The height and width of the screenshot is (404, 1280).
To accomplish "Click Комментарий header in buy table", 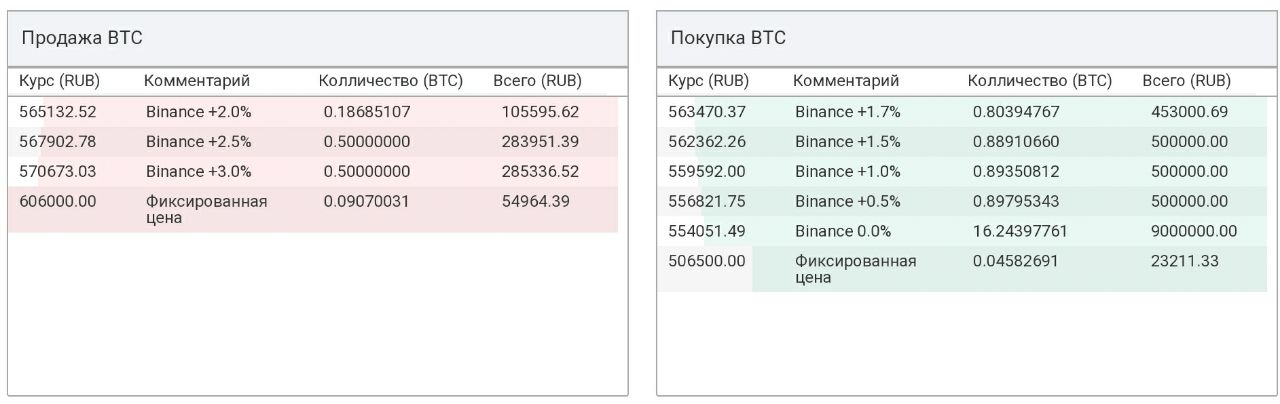I will coord(846,81).
